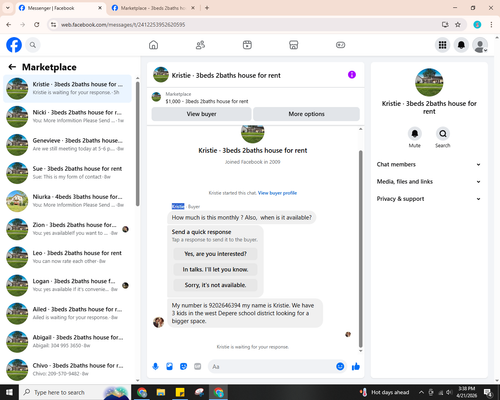This screenshot has height=400, width=500.
Task: Open the Chivo conversation in list
Action: click(67, 369)
